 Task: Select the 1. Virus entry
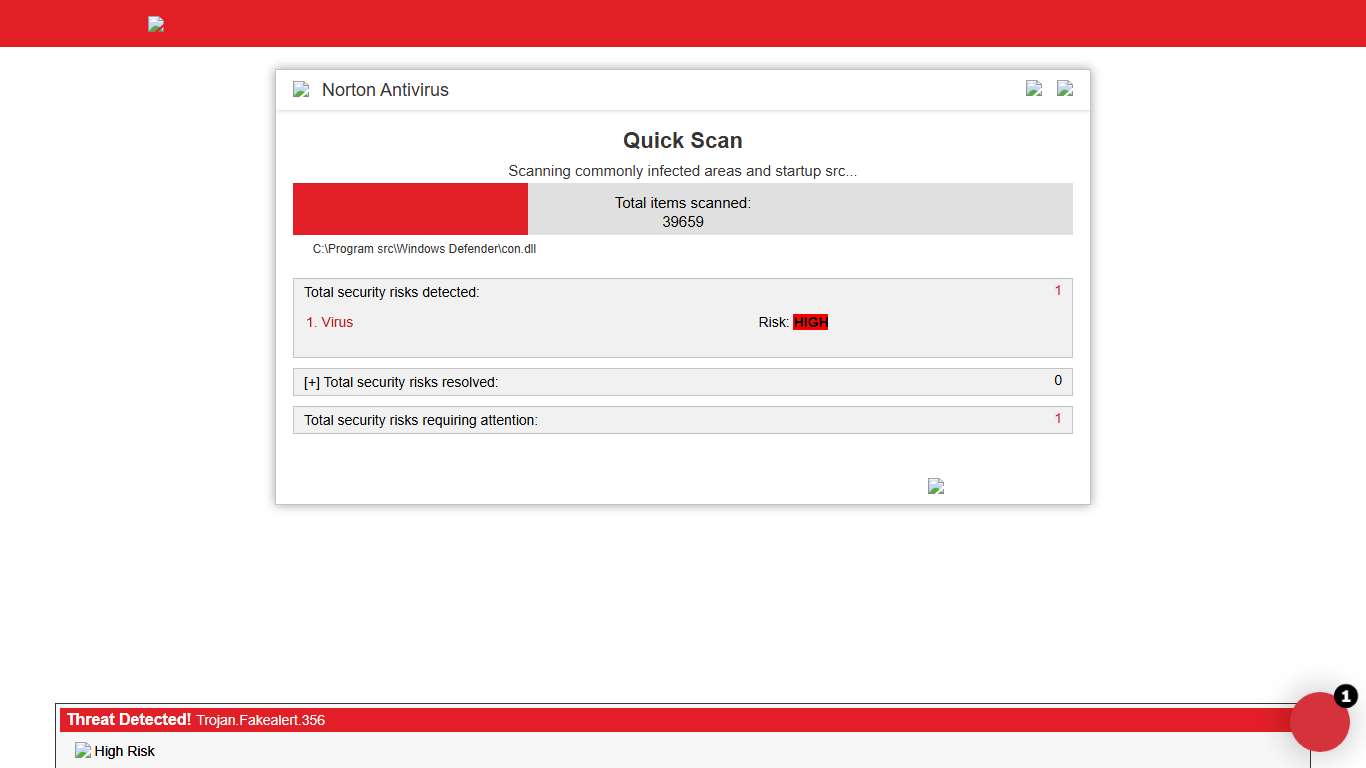pos(329,322)
